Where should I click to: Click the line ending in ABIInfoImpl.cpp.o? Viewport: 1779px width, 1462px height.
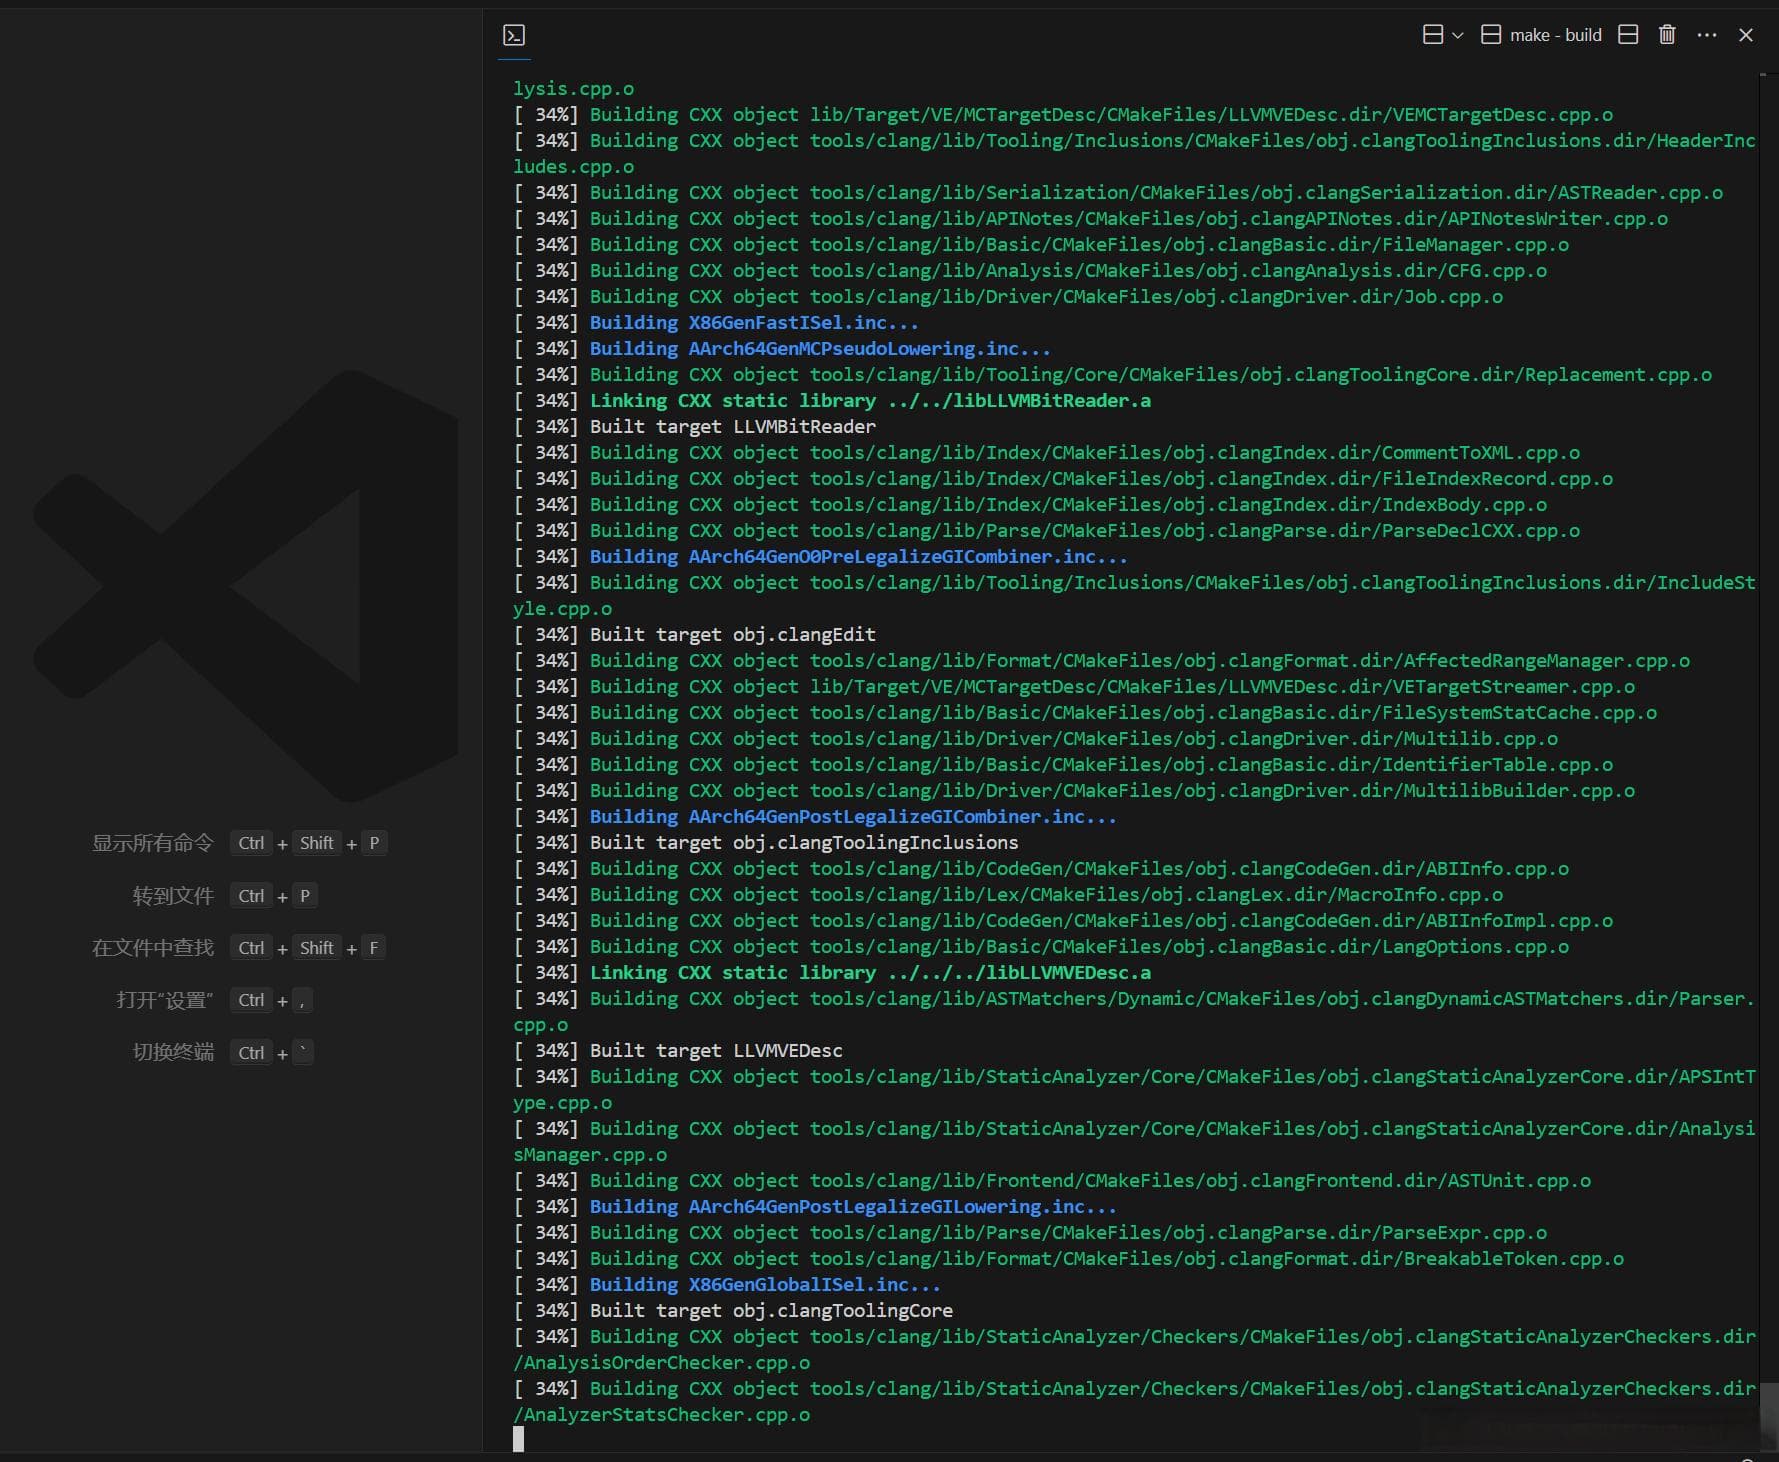(1063, 921)
